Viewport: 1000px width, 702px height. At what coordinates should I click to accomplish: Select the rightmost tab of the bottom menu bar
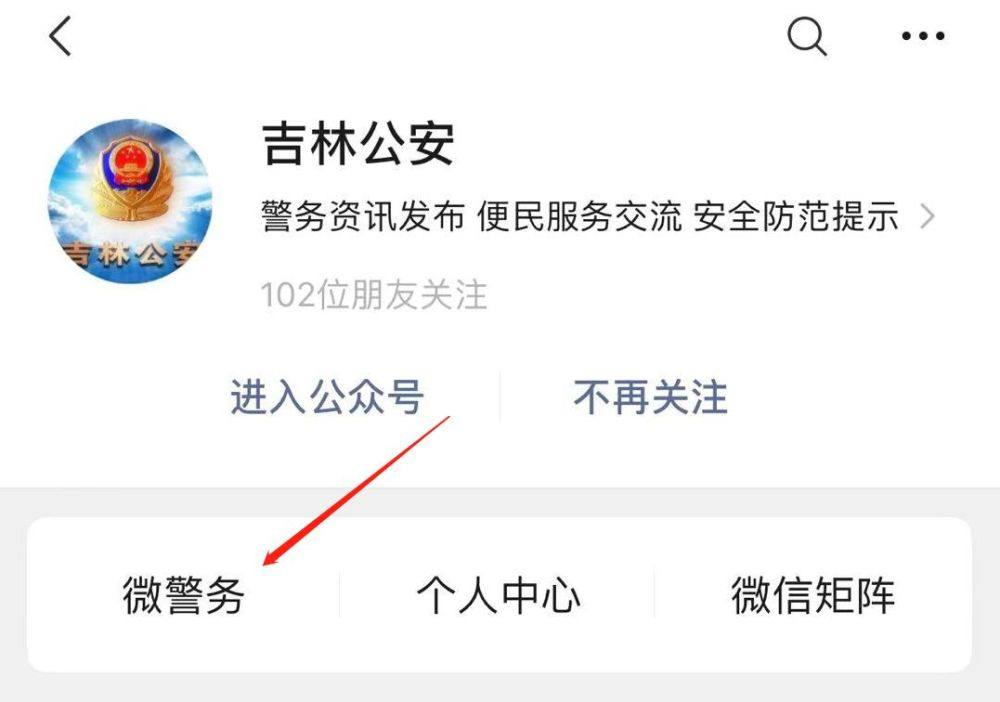813,595
